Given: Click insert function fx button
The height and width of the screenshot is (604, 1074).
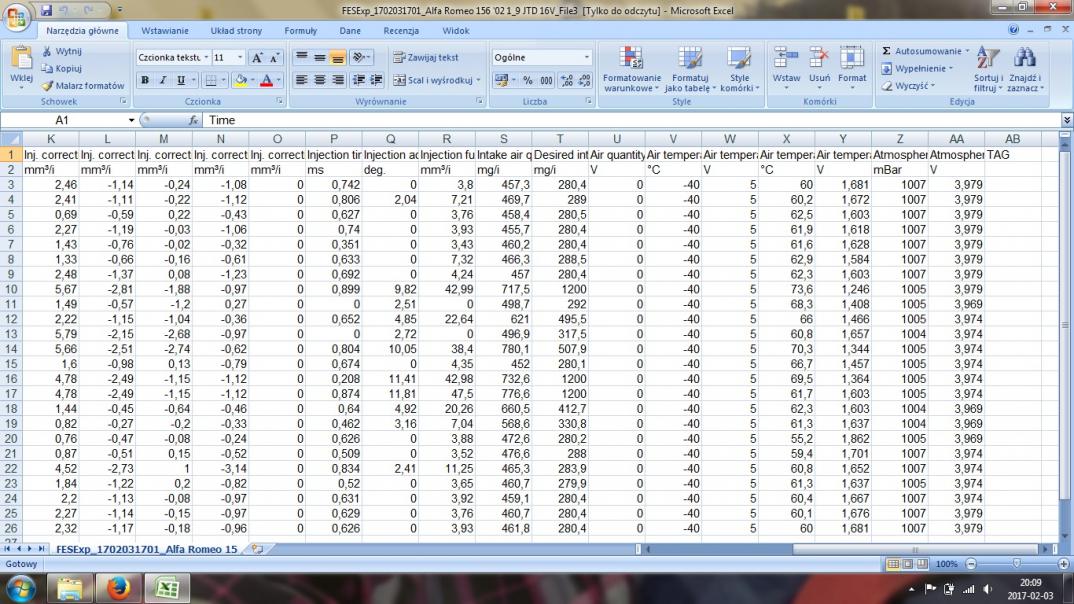Looking at the screenshot, I should 193,120.
